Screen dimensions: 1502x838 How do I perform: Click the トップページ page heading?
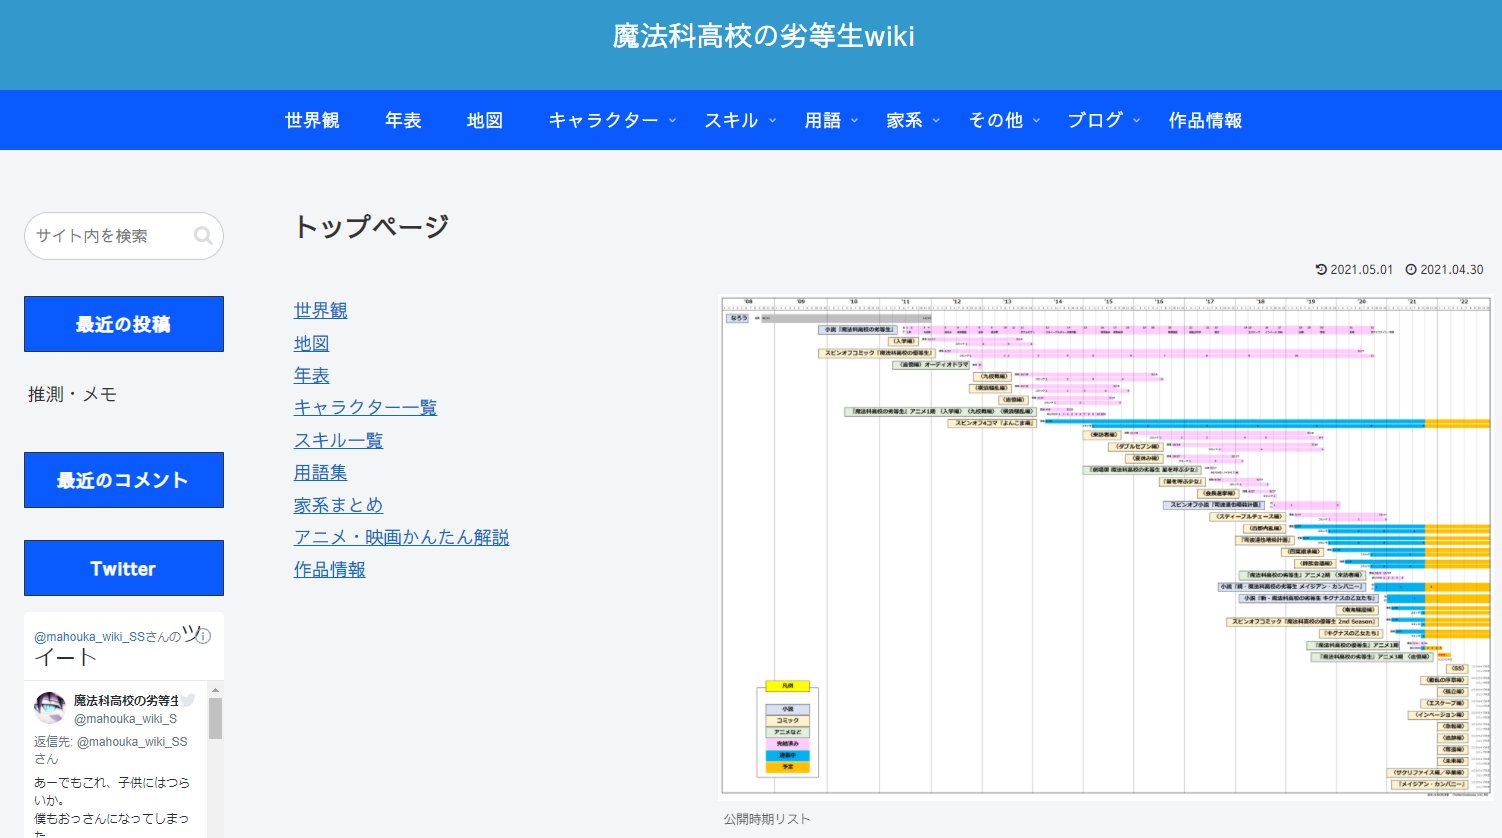click(x=371, y=227)
